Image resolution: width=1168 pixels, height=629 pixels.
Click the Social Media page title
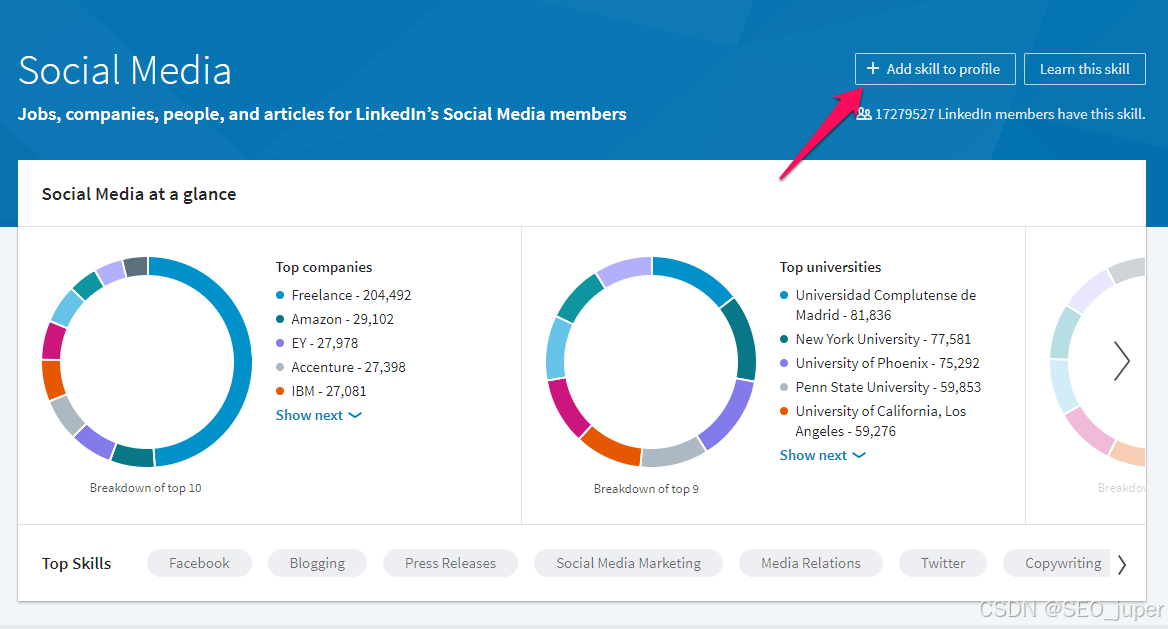(x=124, y=70)
